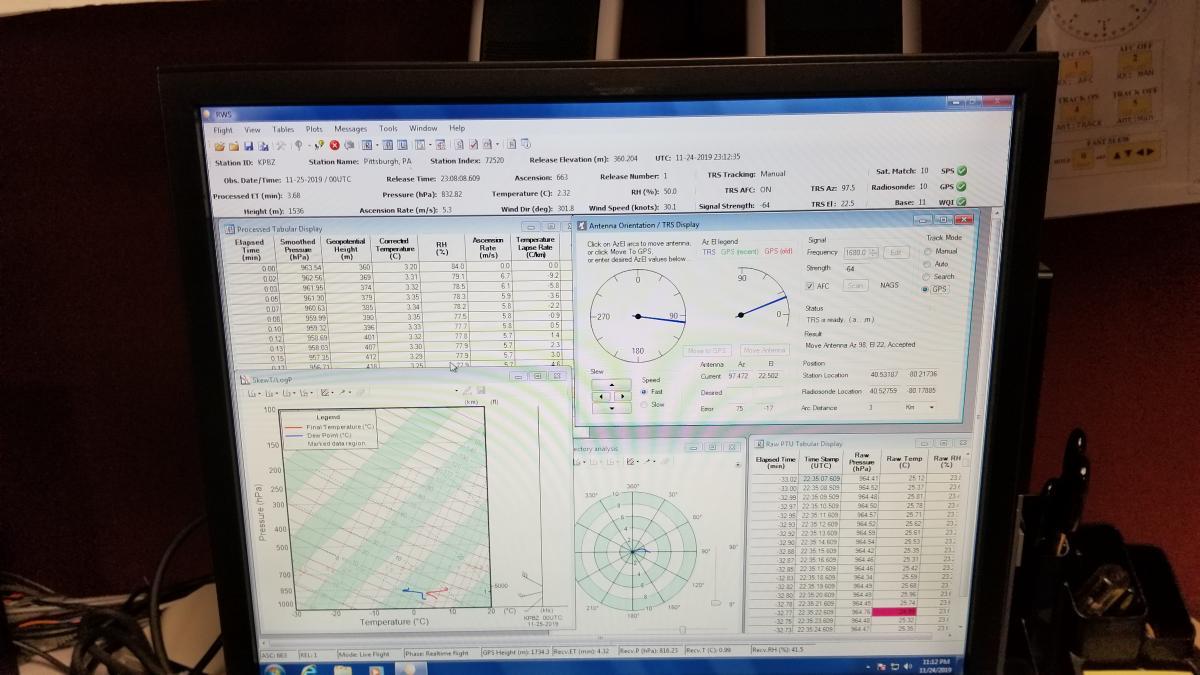Screen dimensions: 1200x675
Task: Toggle the AFC checkbox
Action: point(810,286)
